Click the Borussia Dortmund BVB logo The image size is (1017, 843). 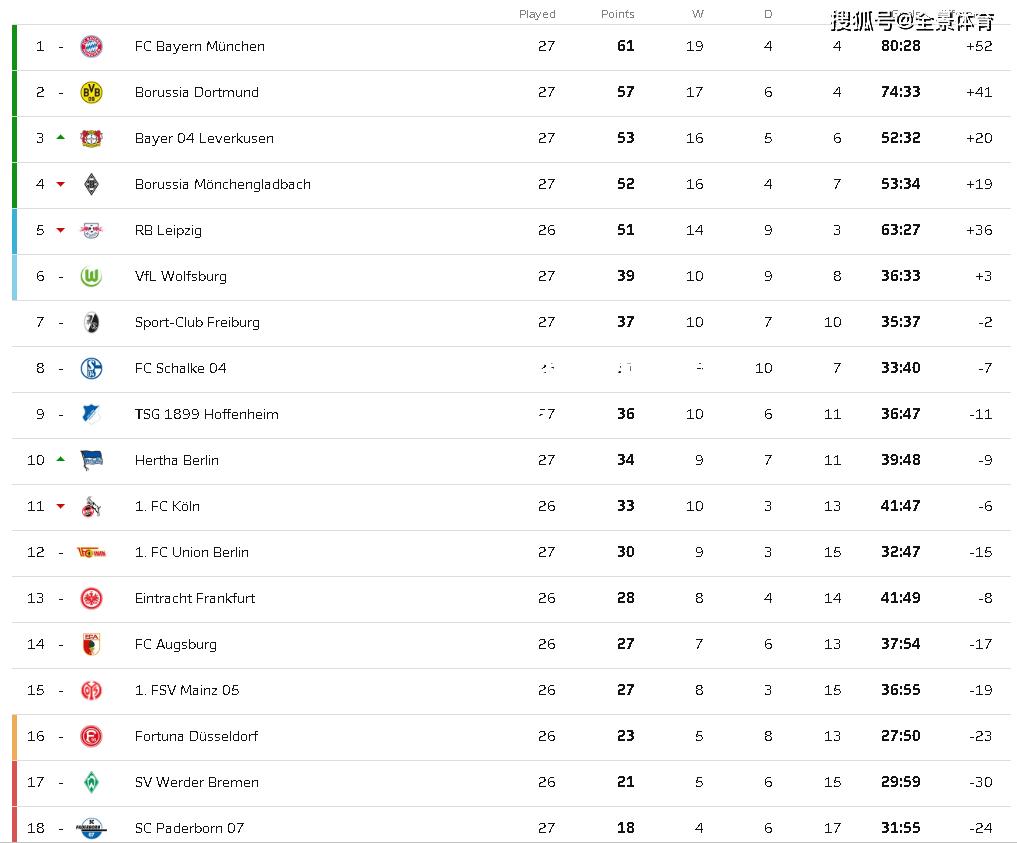click(x=91, y=93)
